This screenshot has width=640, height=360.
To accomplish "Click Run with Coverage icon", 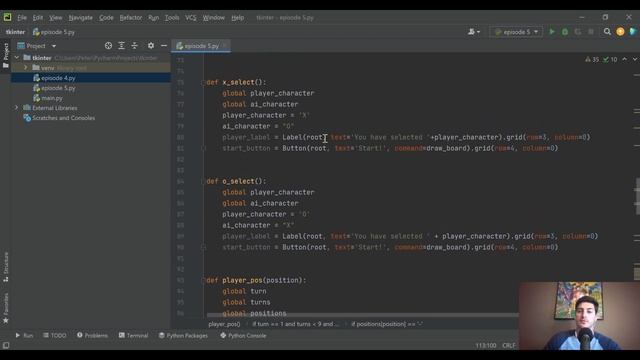I will pos(578,32).
